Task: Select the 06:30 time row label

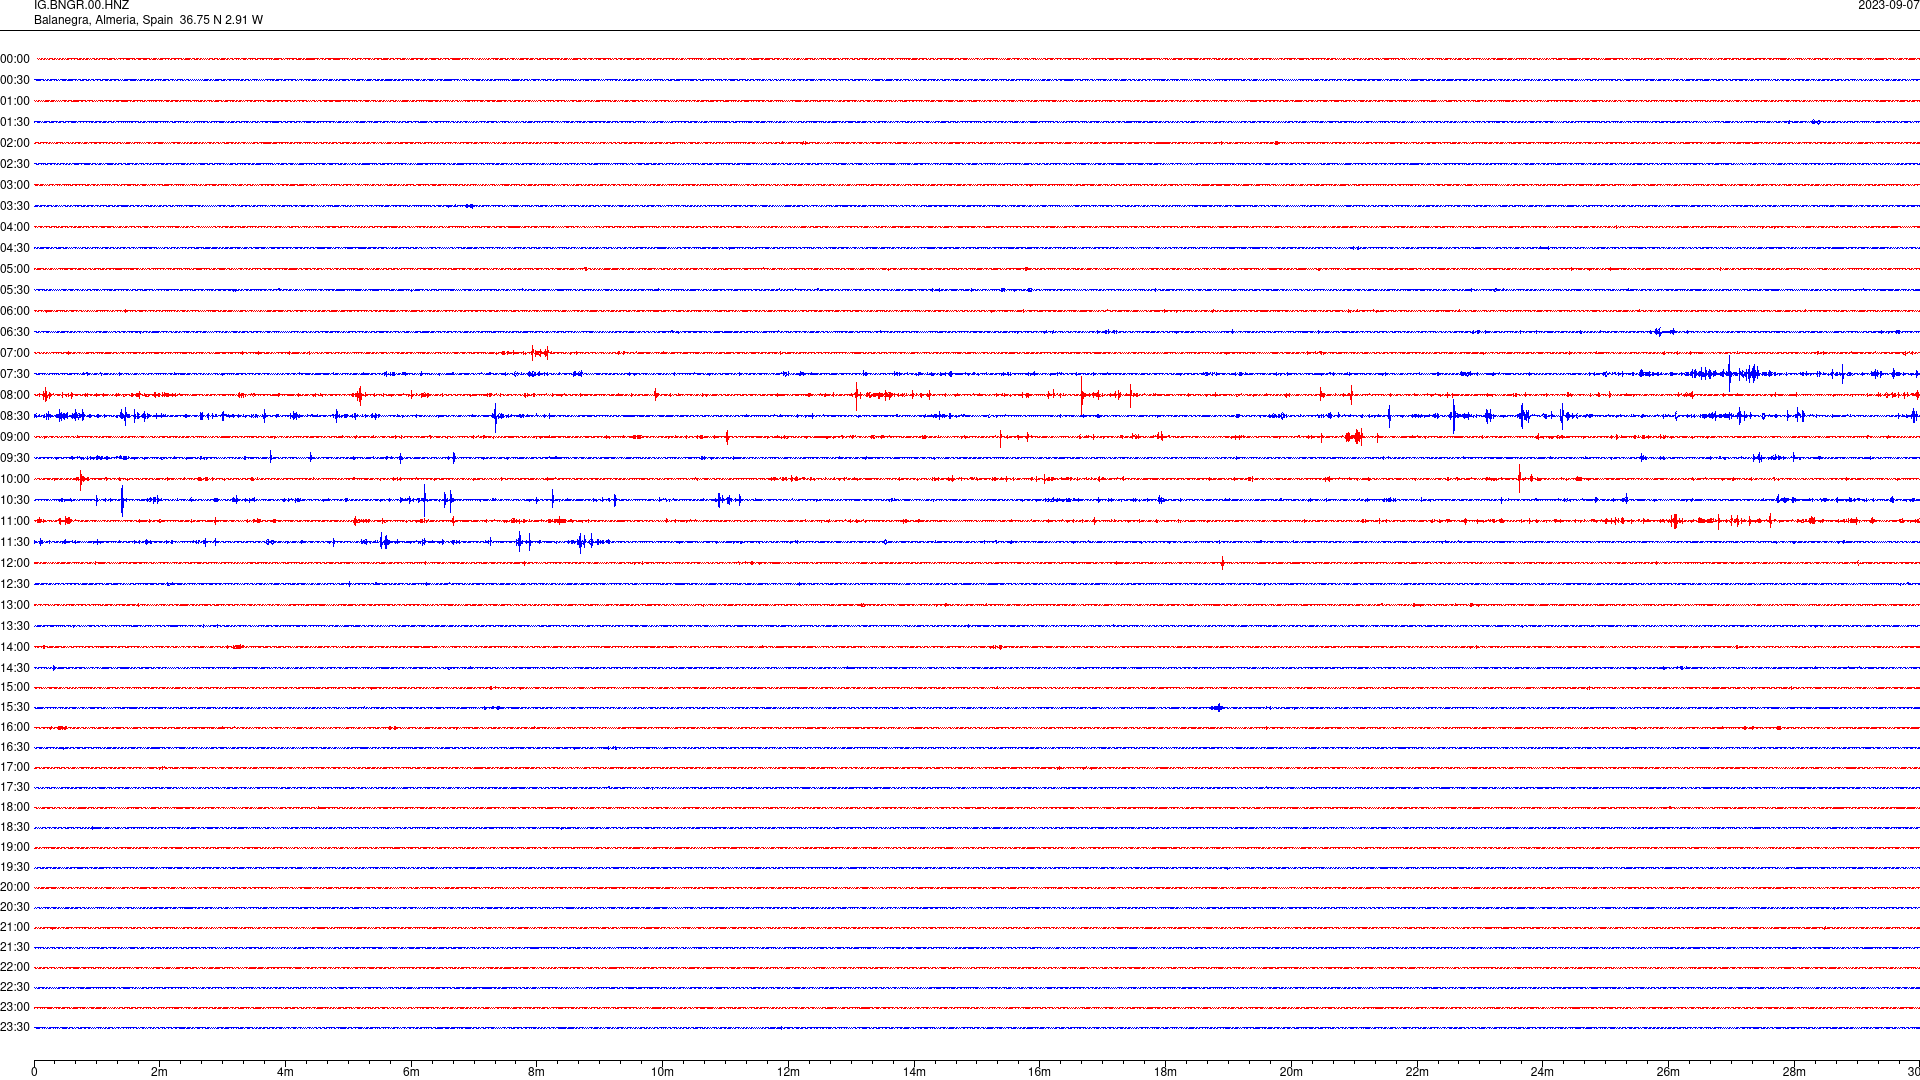Action: [x=15, y=332]
